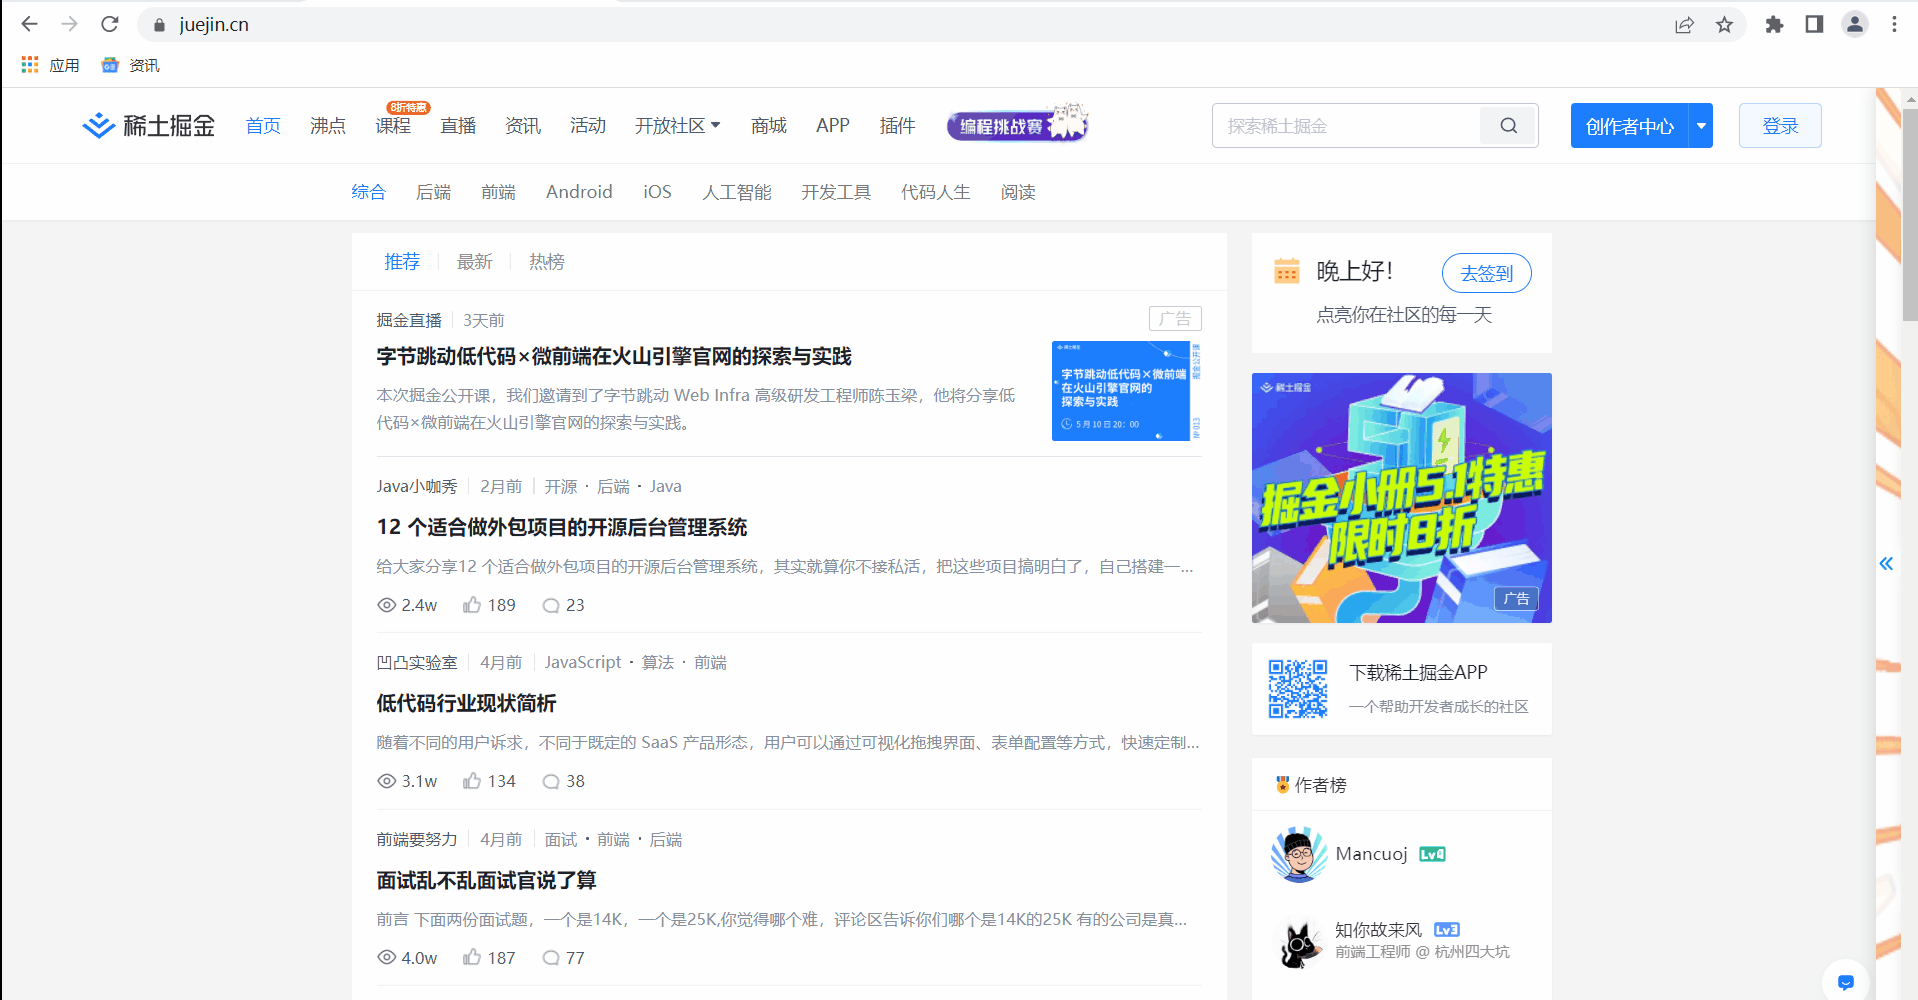1918x1000 pixels.
Task: Bookmark this page with the star icon
Action: 1724,25
